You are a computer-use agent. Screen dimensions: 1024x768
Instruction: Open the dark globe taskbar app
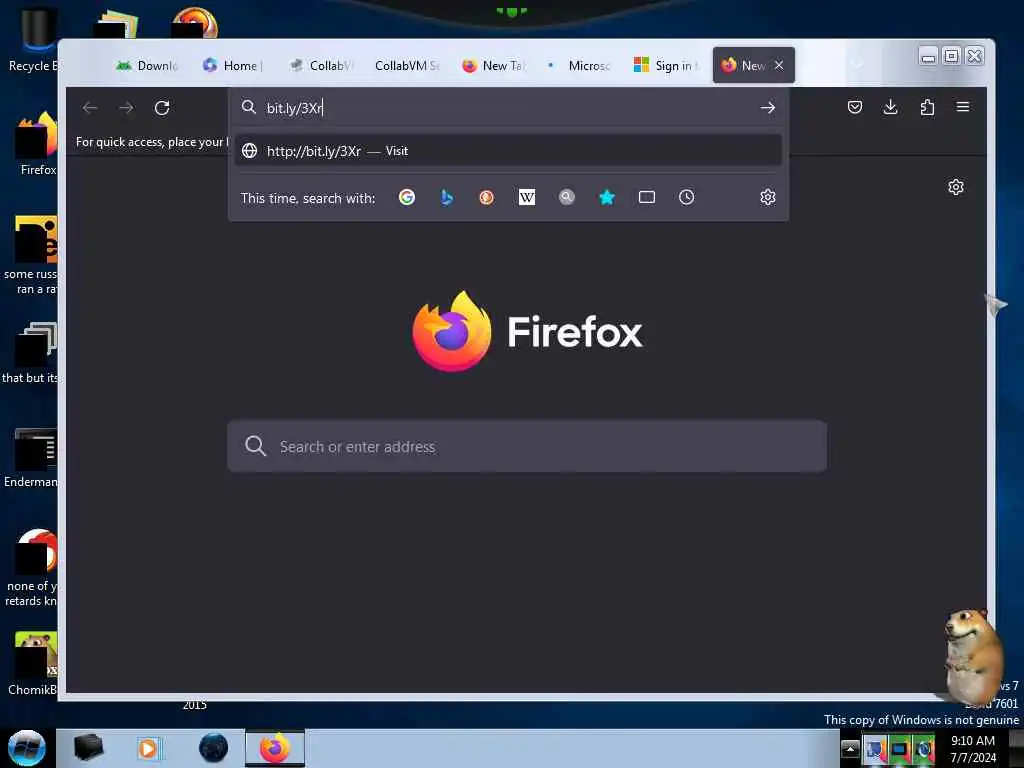[214, 748]
